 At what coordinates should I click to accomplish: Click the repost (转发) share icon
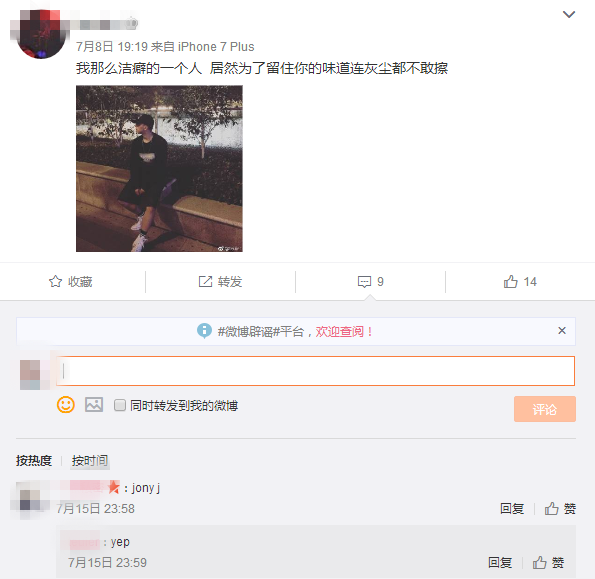(x=205, y=282)
